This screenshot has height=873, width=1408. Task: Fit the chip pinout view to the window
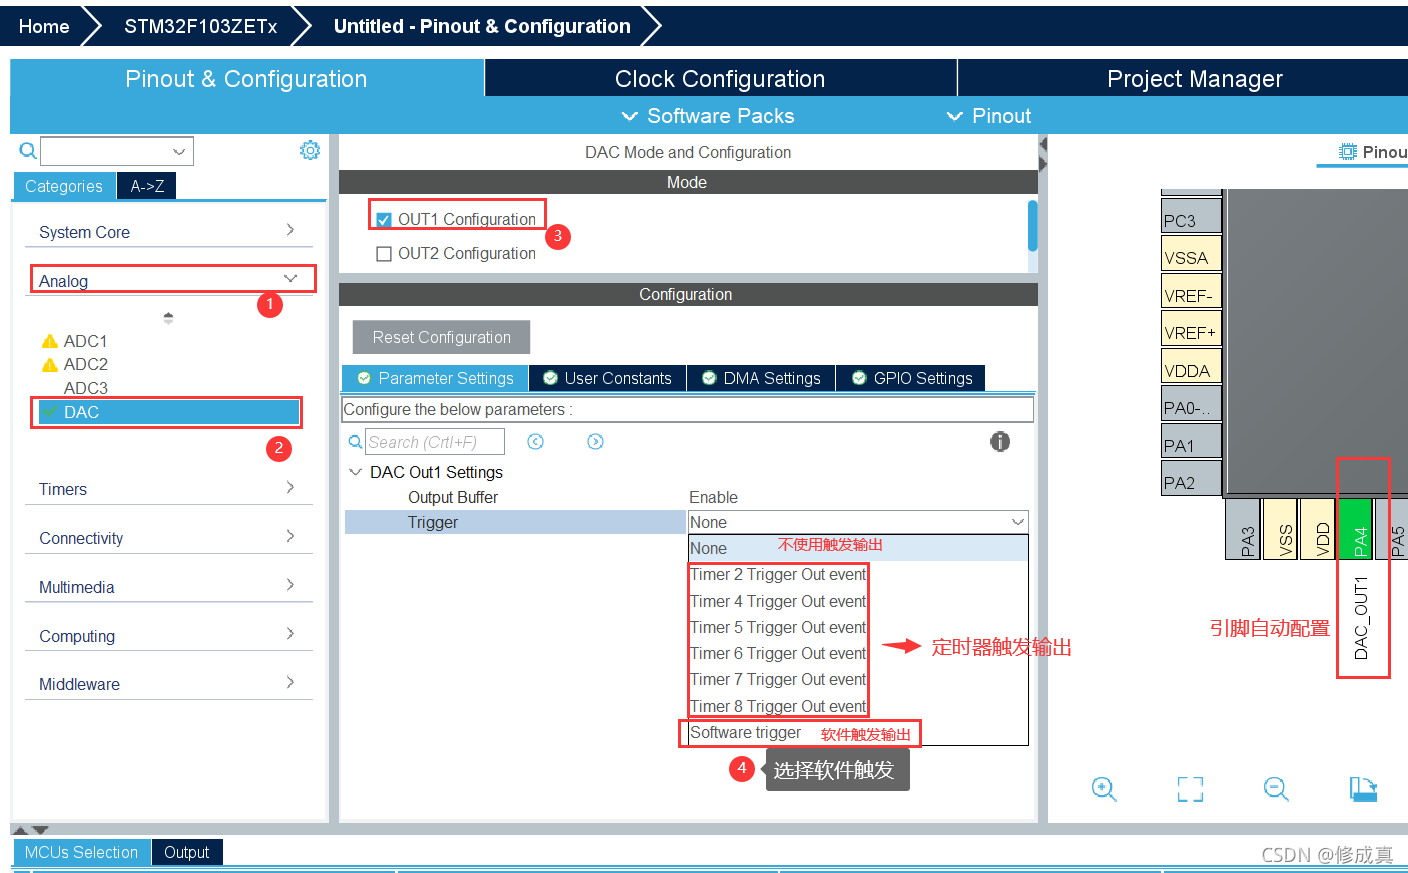coord(1190,789)
